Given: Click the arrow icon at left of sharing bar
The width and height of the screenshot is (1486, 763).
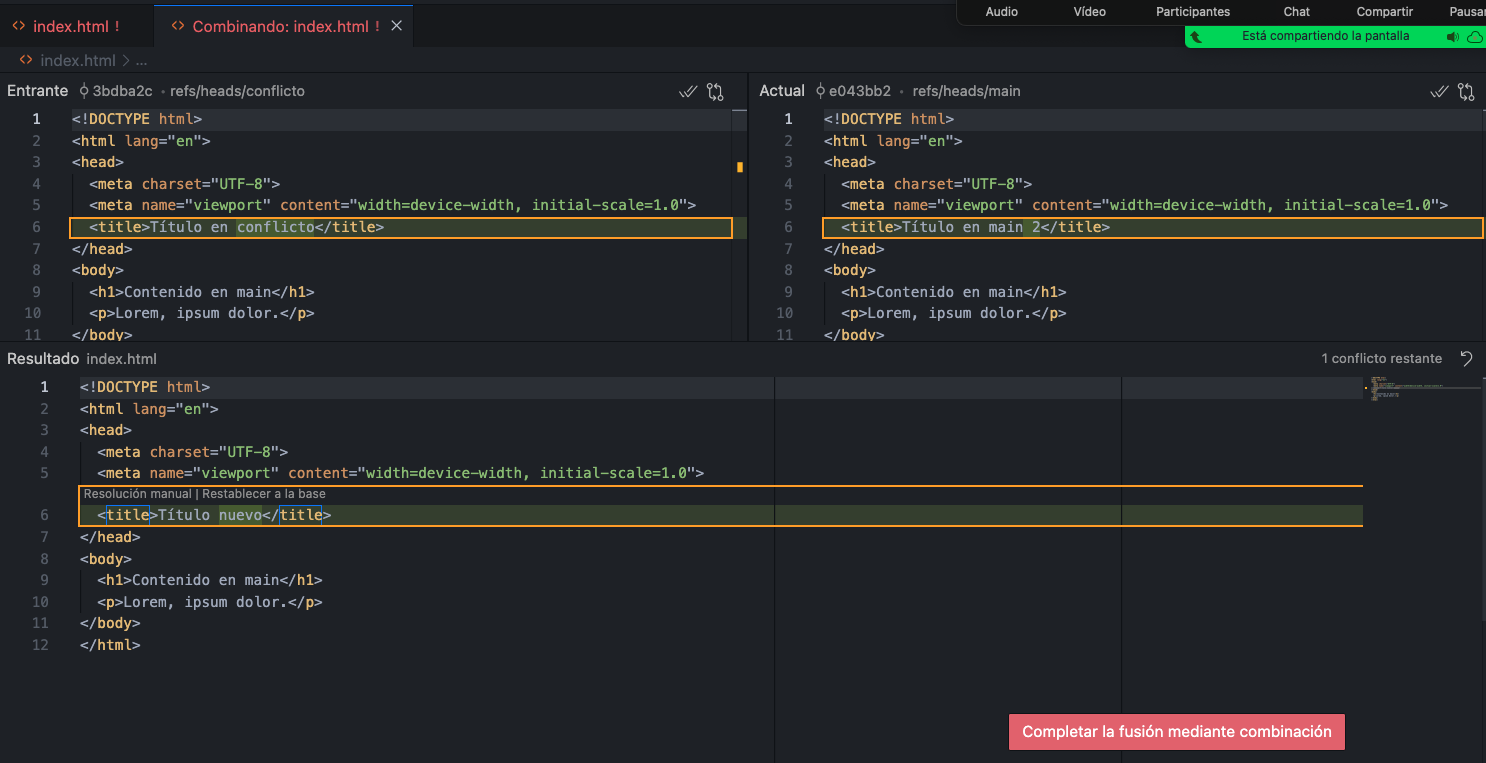Looking at the screenshot, I should [x=1196, y=37].
